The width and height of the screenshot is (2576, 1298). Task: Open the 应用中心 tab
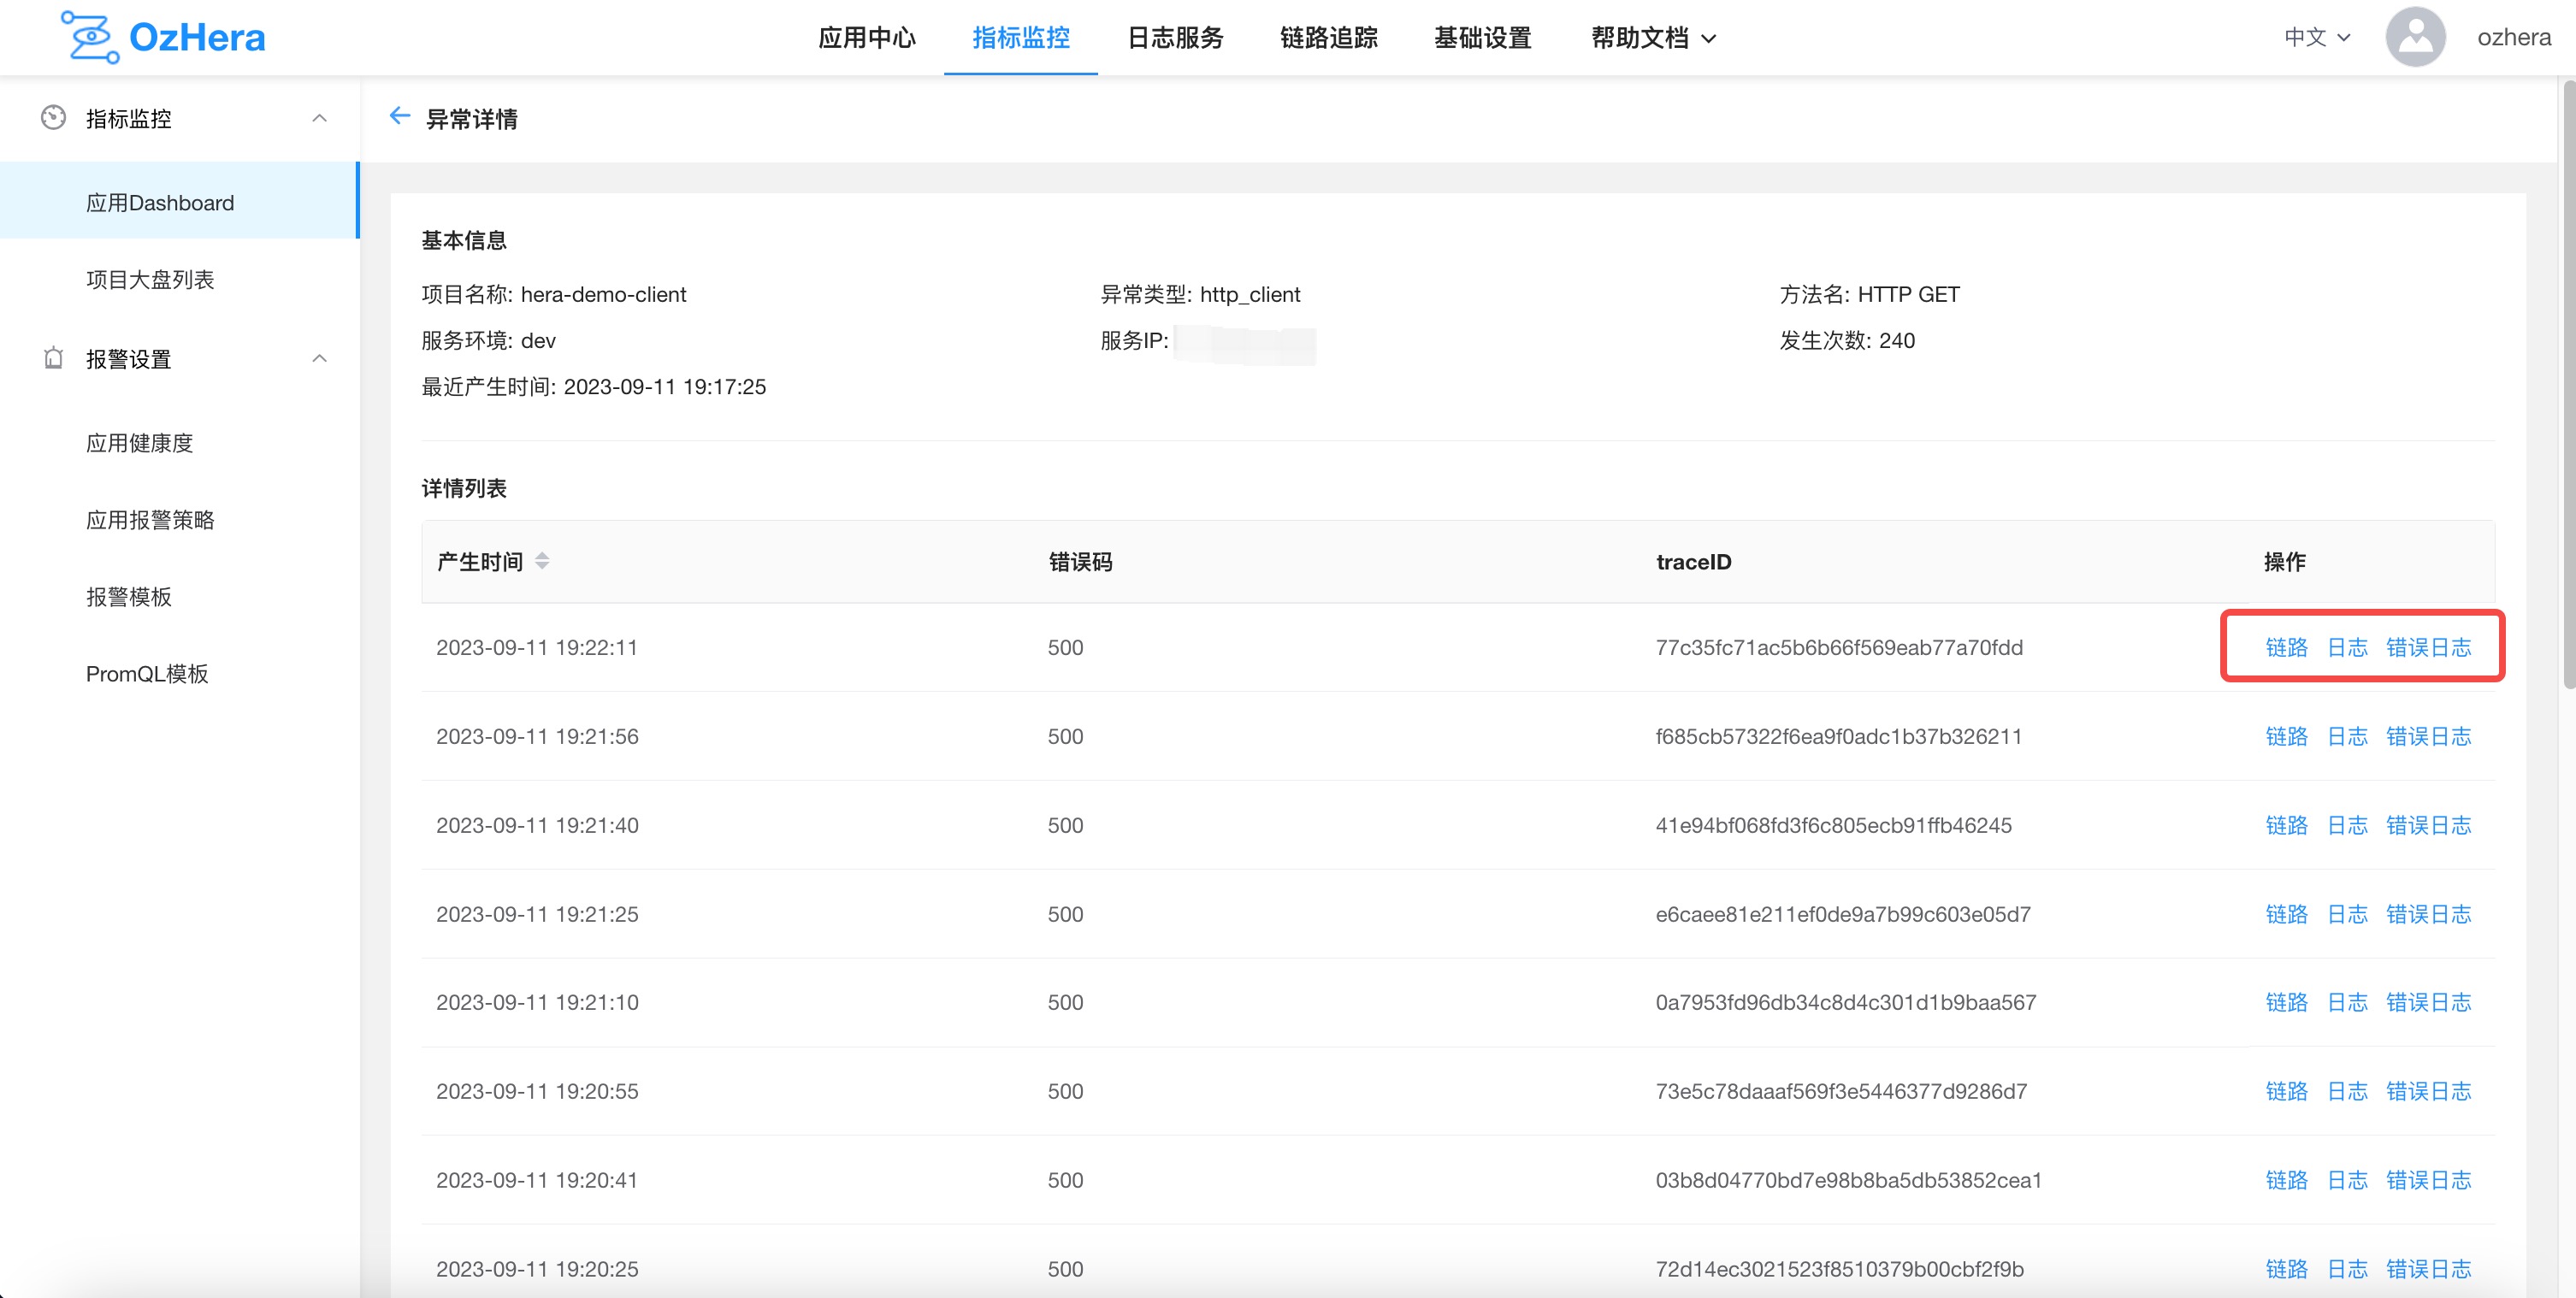866,38
